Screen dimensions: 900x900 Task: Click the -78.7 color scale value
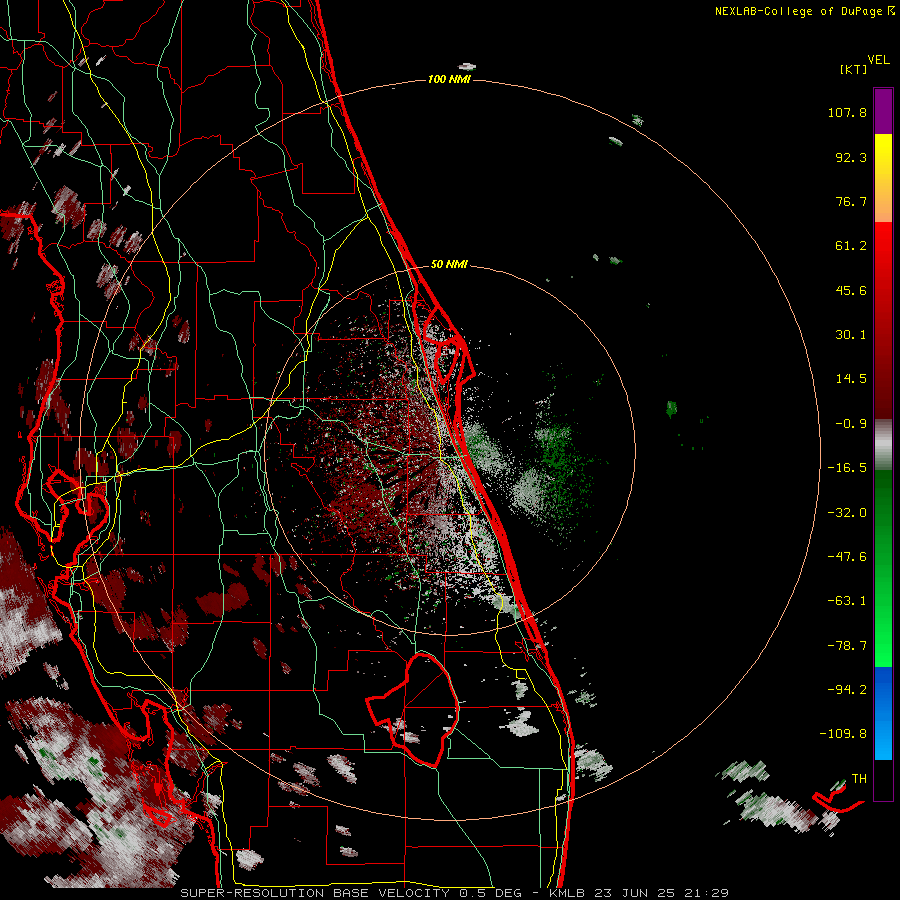847,646
